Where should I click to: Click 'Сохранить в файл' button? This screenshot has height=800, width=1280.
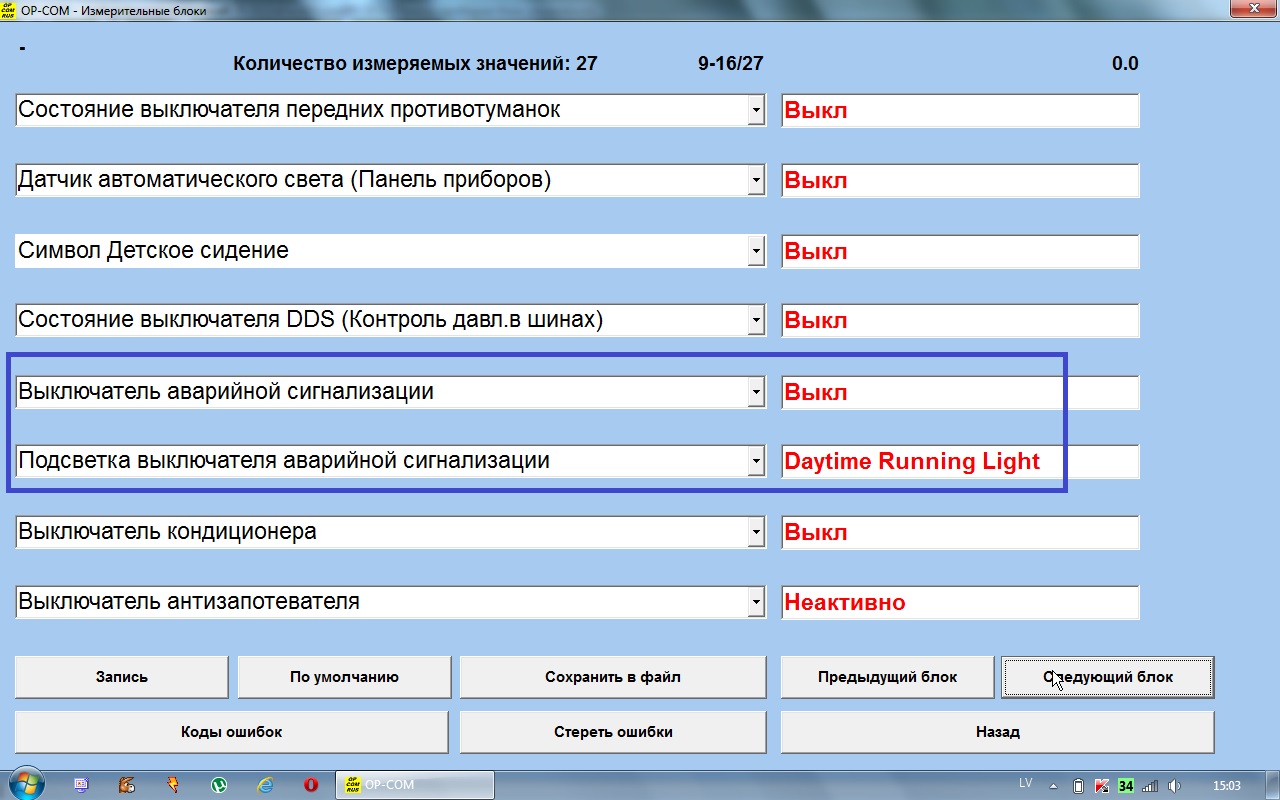pyautogui.click(x=612, y=677)
